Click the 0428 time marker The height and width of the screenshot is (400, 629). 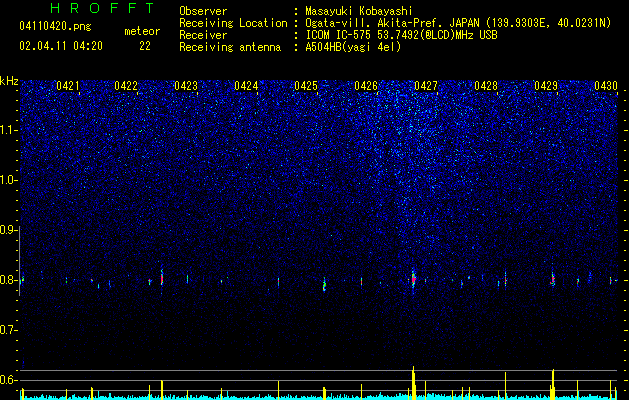click(486, 86)
